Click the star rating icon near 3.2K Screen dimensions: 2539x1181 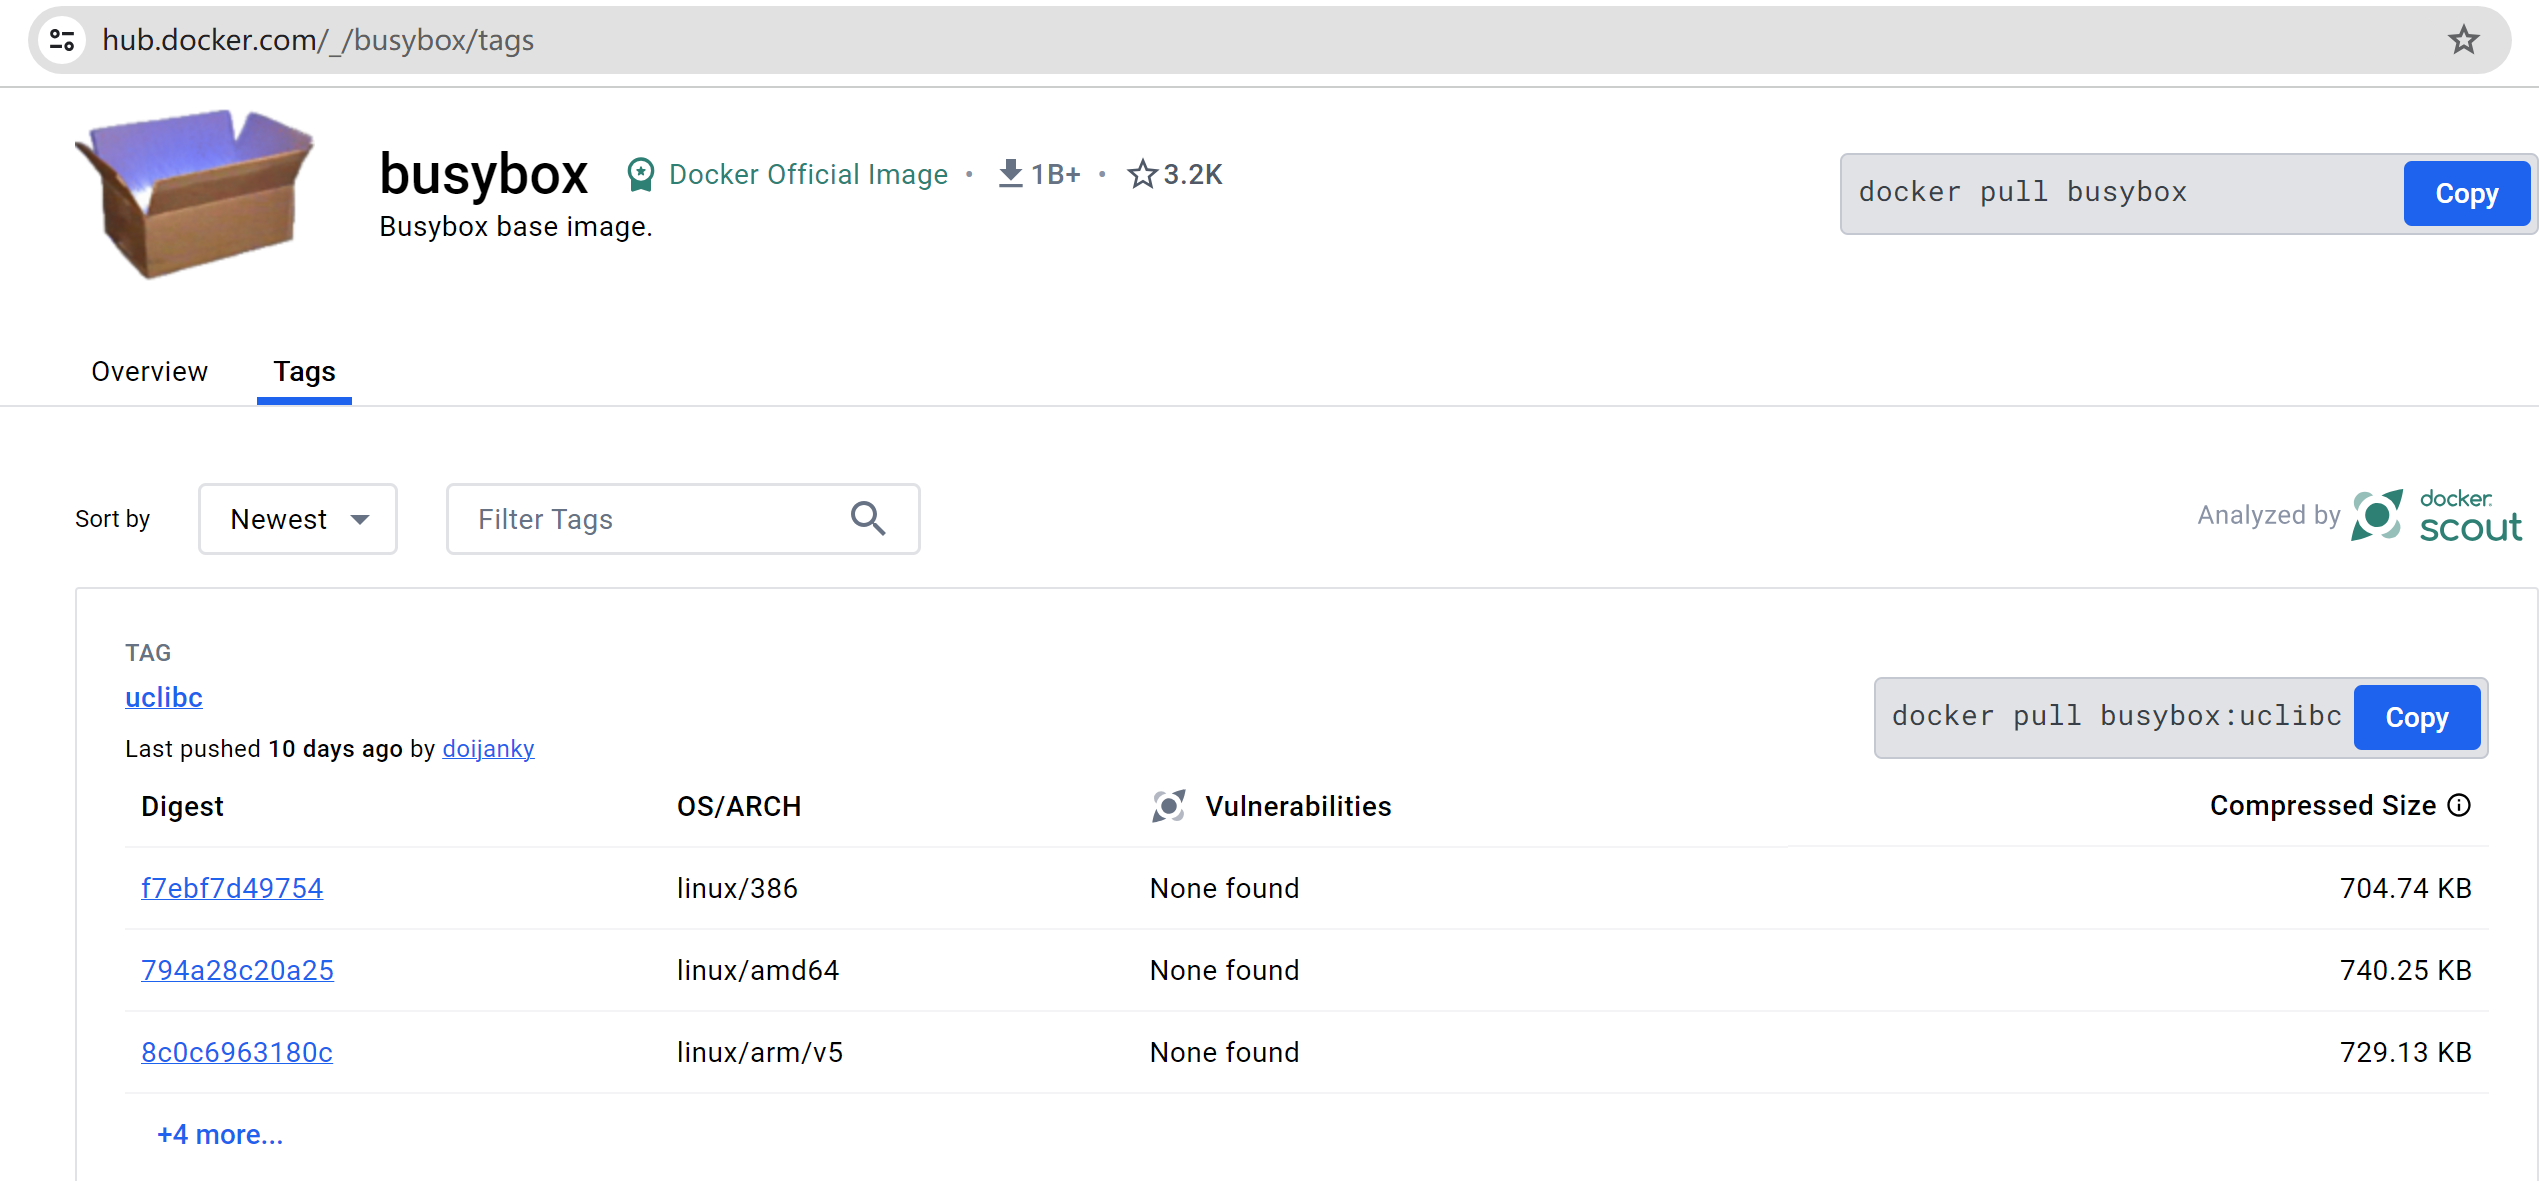coord(1142,174)
